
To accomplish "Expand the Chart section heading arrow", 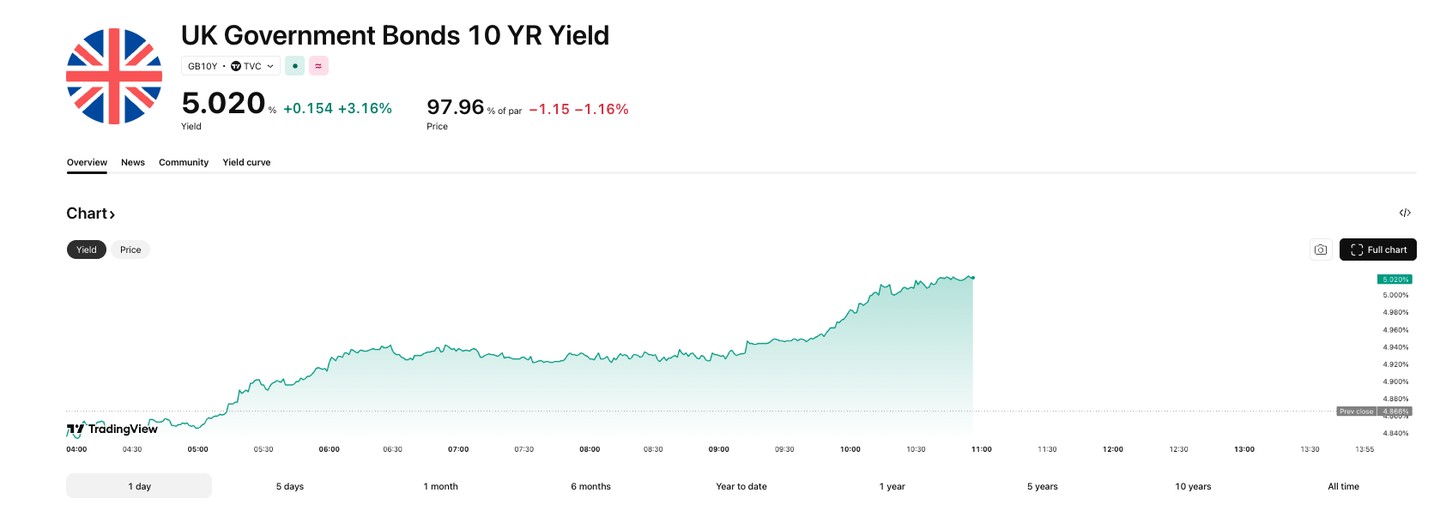I will [112, 214].
